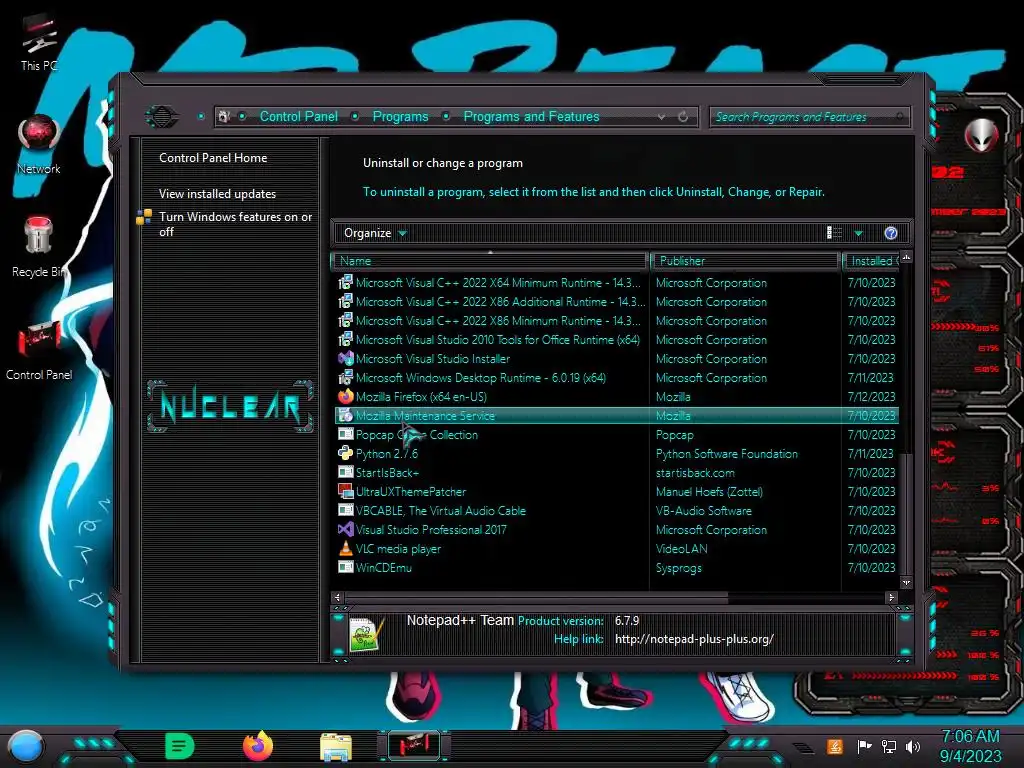The width and height of the screenshot is (1024, 768).
Task: Select the Popcap Collection row
Action: pyautogui.click(x=616, y=434)
